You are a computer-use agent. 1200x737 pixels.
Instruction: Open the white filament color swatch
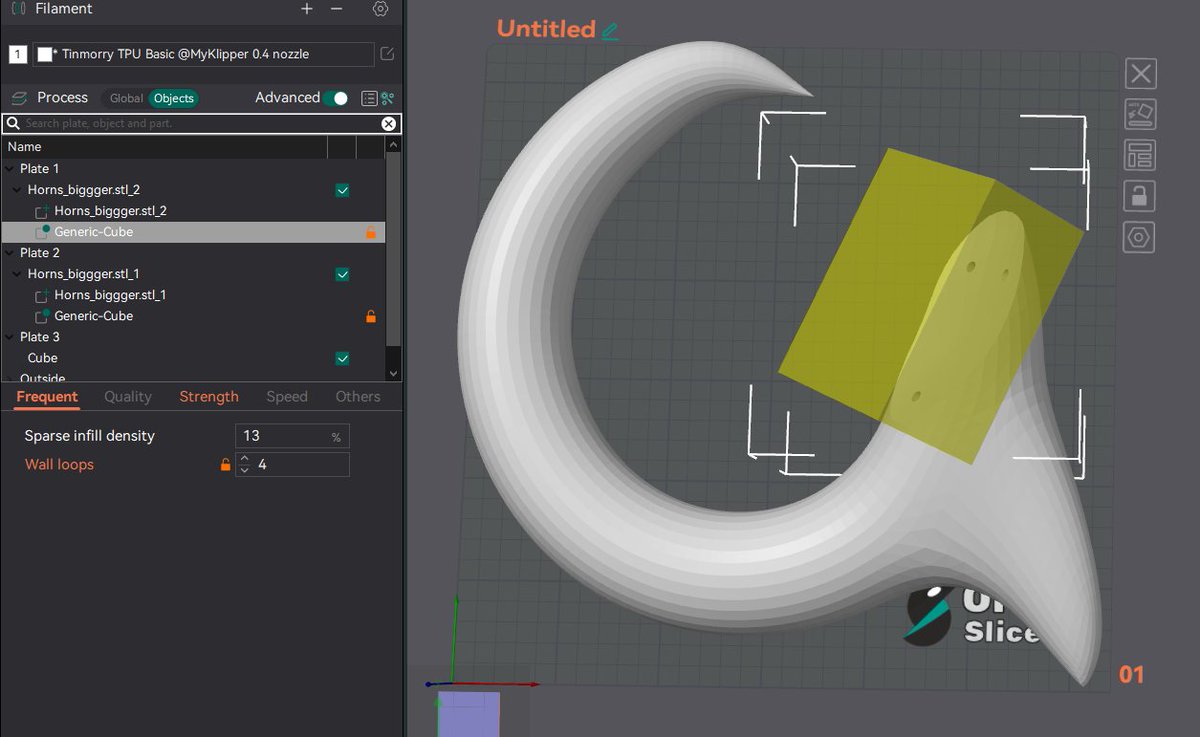tap(44, 54)
